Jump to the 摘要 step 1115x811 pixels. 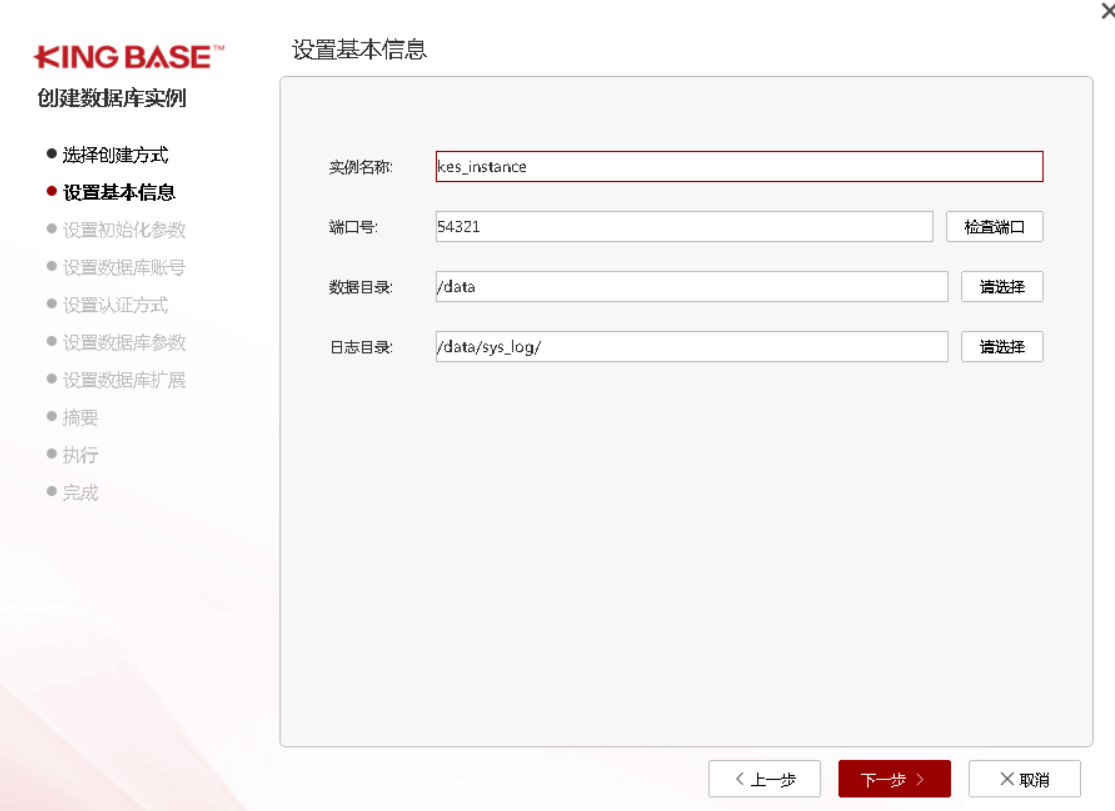[x=80, y=418]
